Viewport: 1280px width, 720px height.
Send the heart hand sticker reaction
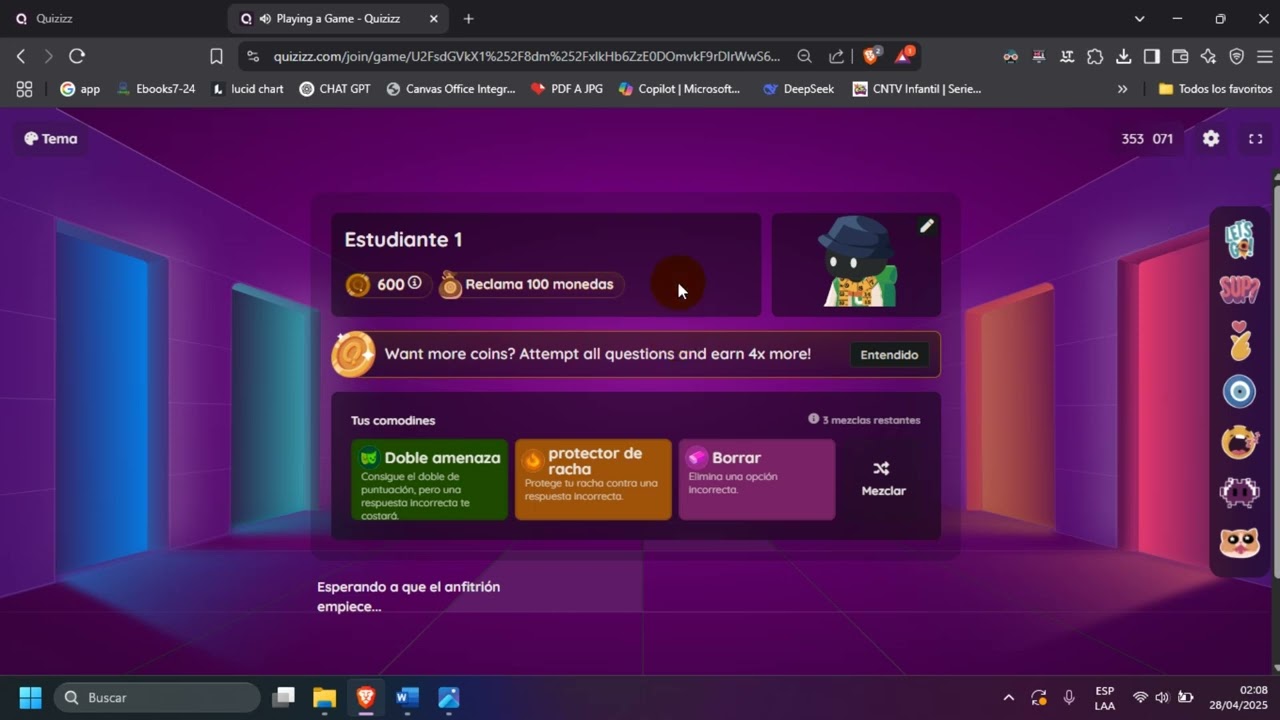pyautogui.click(x=1240, y=341)
